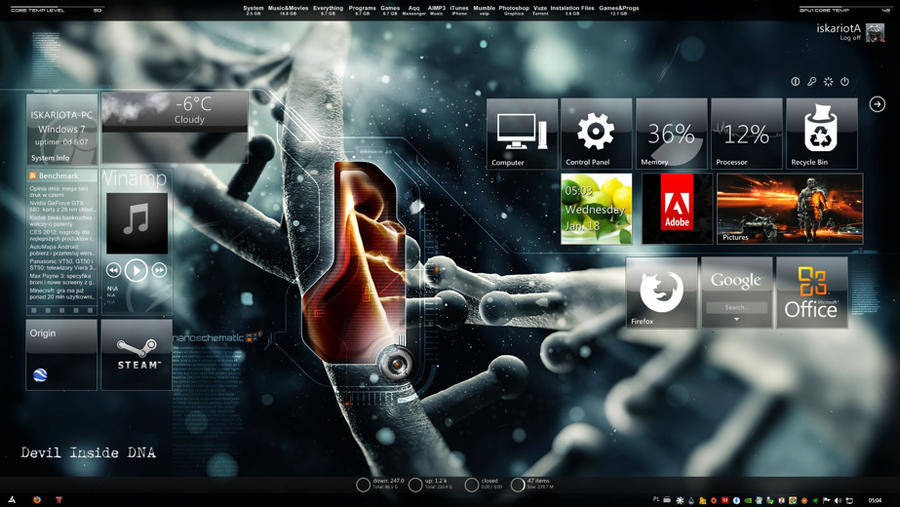This screenshot has width=900, height=507.
Task: Launch Vuze from the top bar
Action: pyautogui.click(x=540, y=10)
